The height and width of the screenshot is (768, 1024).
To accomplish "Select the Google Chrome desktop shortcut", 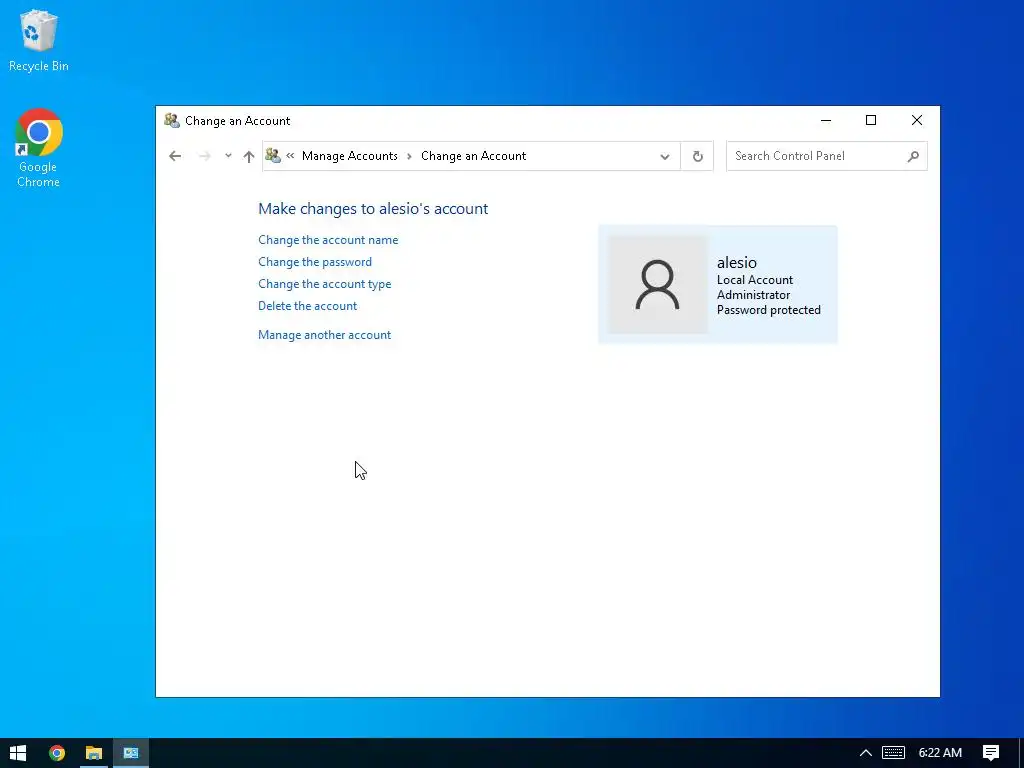I will [39, 148].
